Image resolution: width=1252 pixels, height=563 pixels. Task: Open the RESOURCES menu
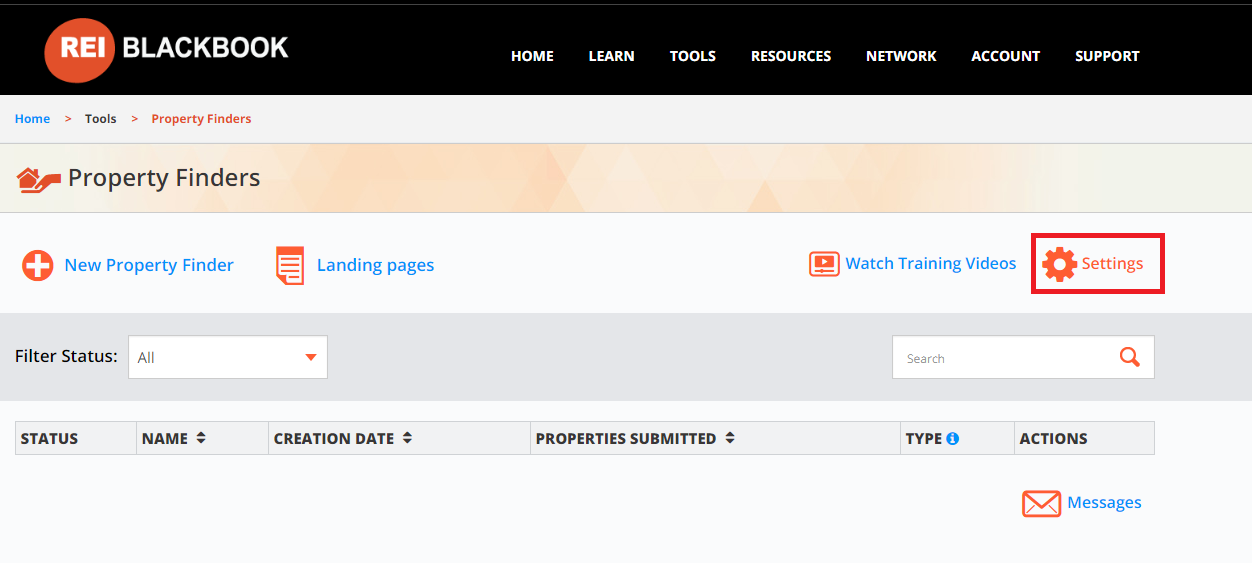click(791, 56)
